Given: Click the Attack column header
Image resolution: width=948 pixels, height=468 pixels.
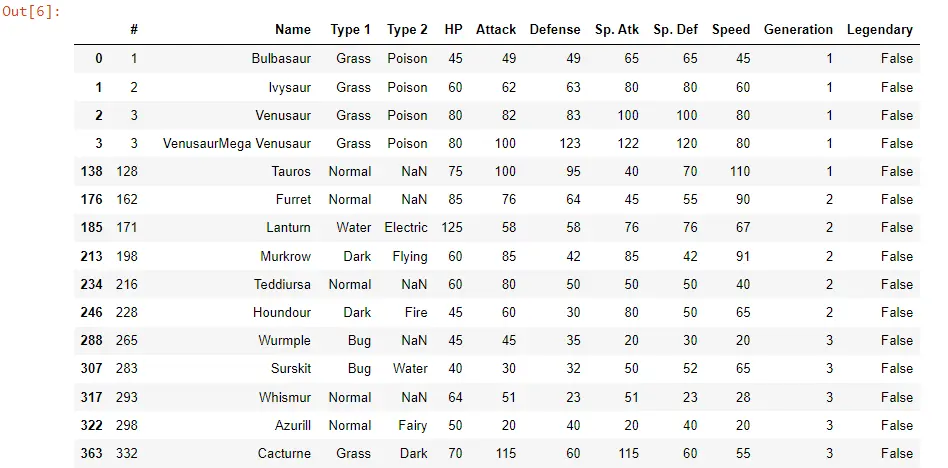Looking at the screenshot, I should 496,30.
